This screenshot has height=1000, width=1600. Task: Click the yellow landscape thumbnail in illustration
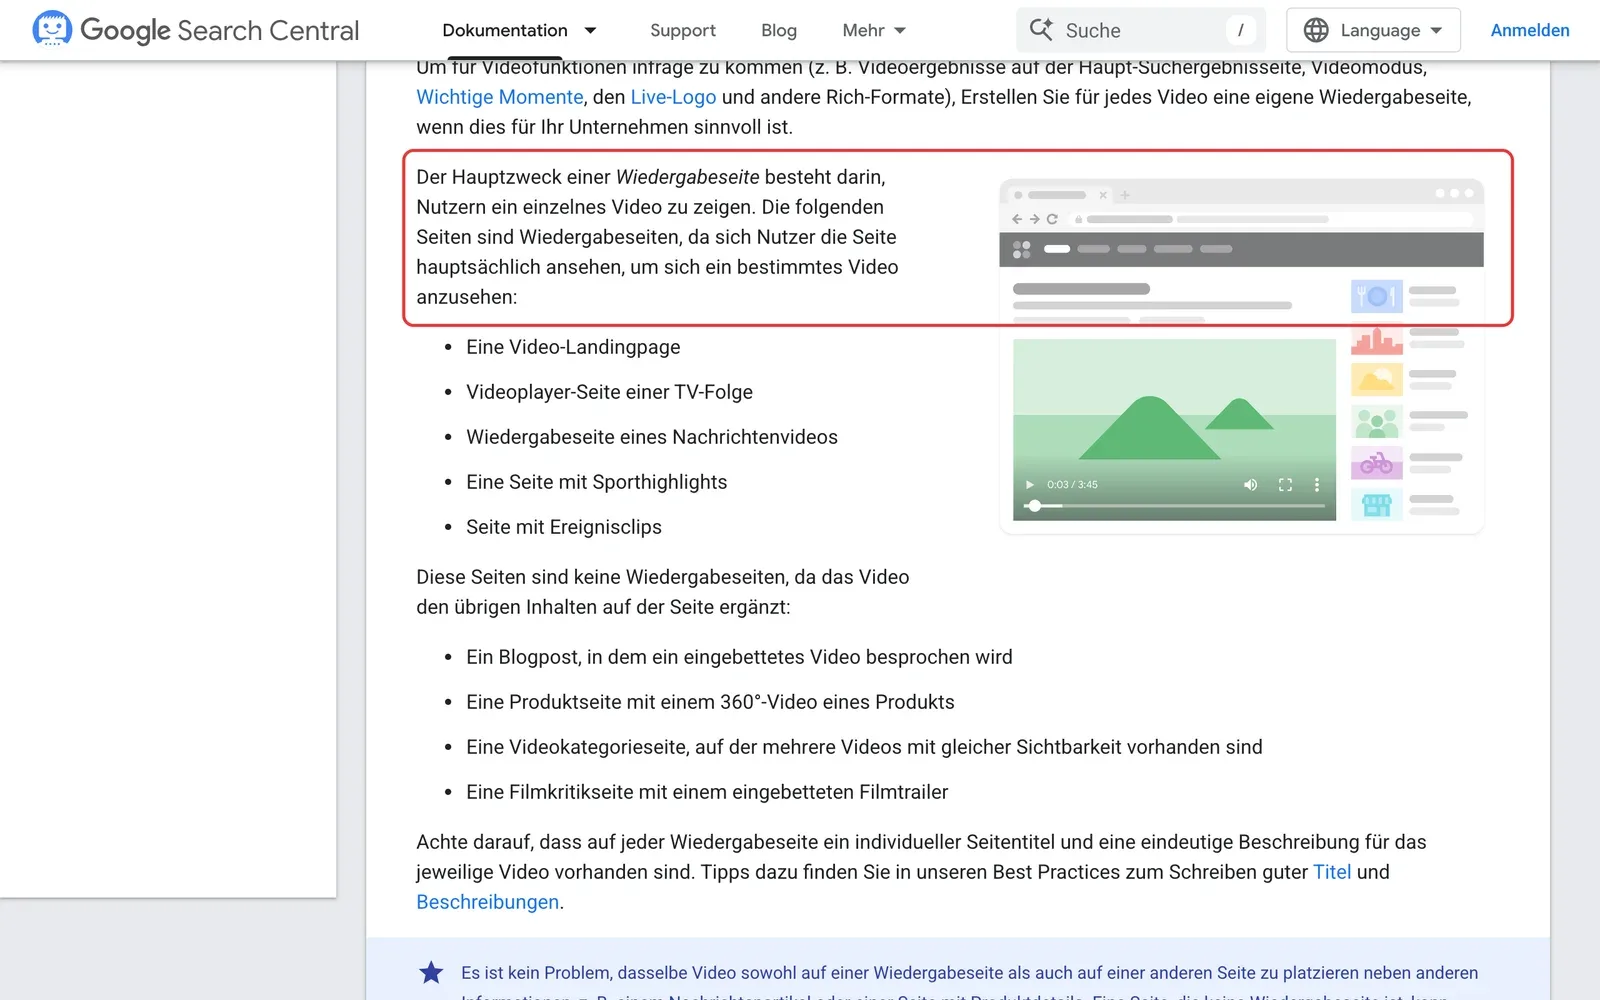1377,379
